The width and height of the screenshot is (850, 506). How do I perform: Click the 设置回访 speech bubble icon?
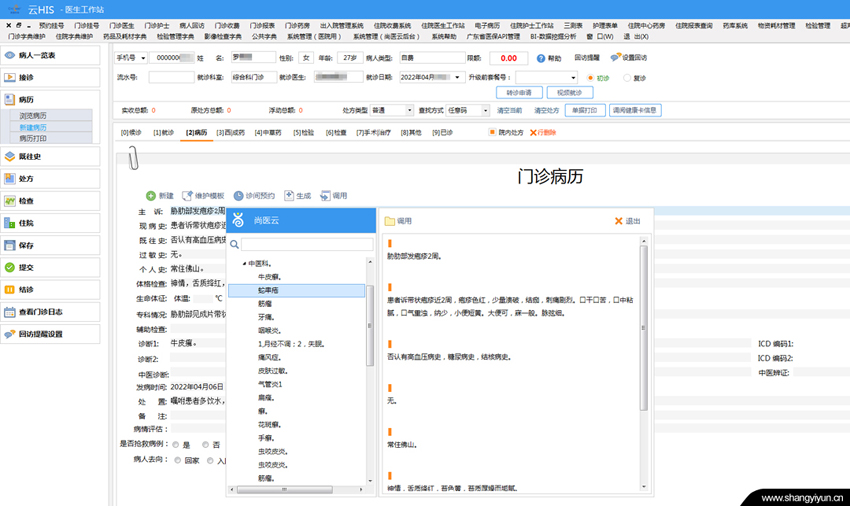tap(615, 57)
